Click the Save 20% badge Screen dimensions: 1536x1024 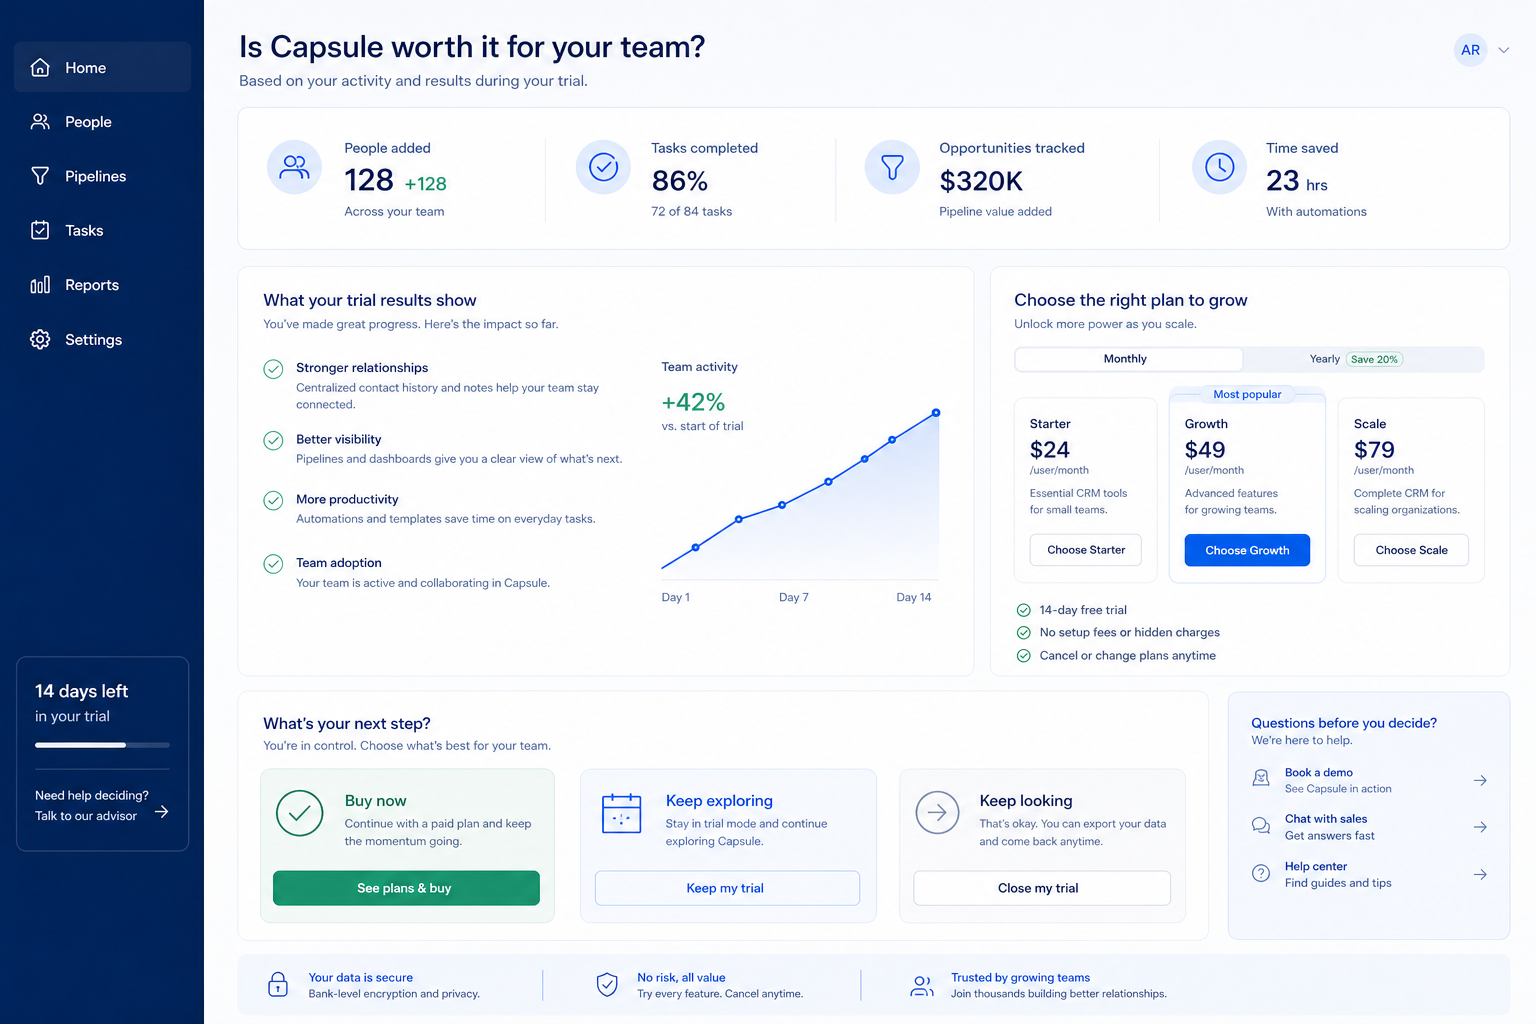1374,359
